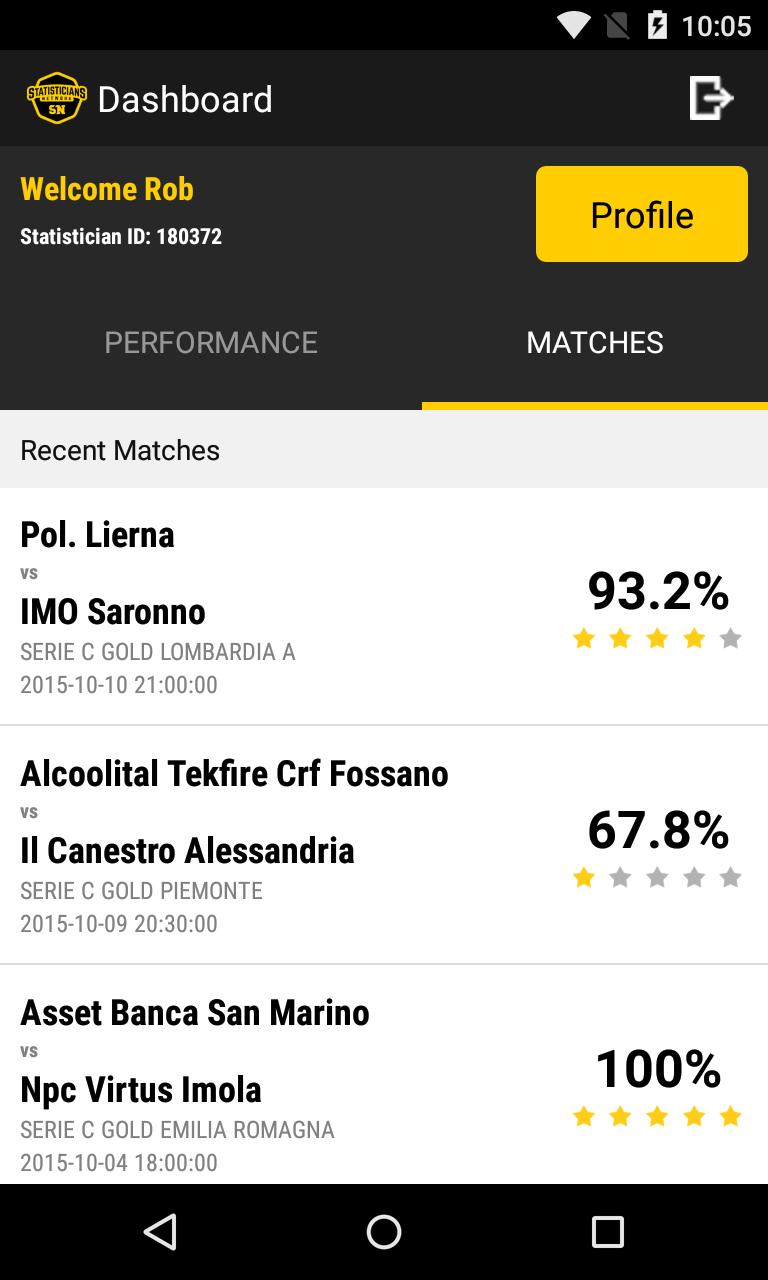Tap the WiFi status bar icon
768x1280 pixels.
(x=574, y=24)
